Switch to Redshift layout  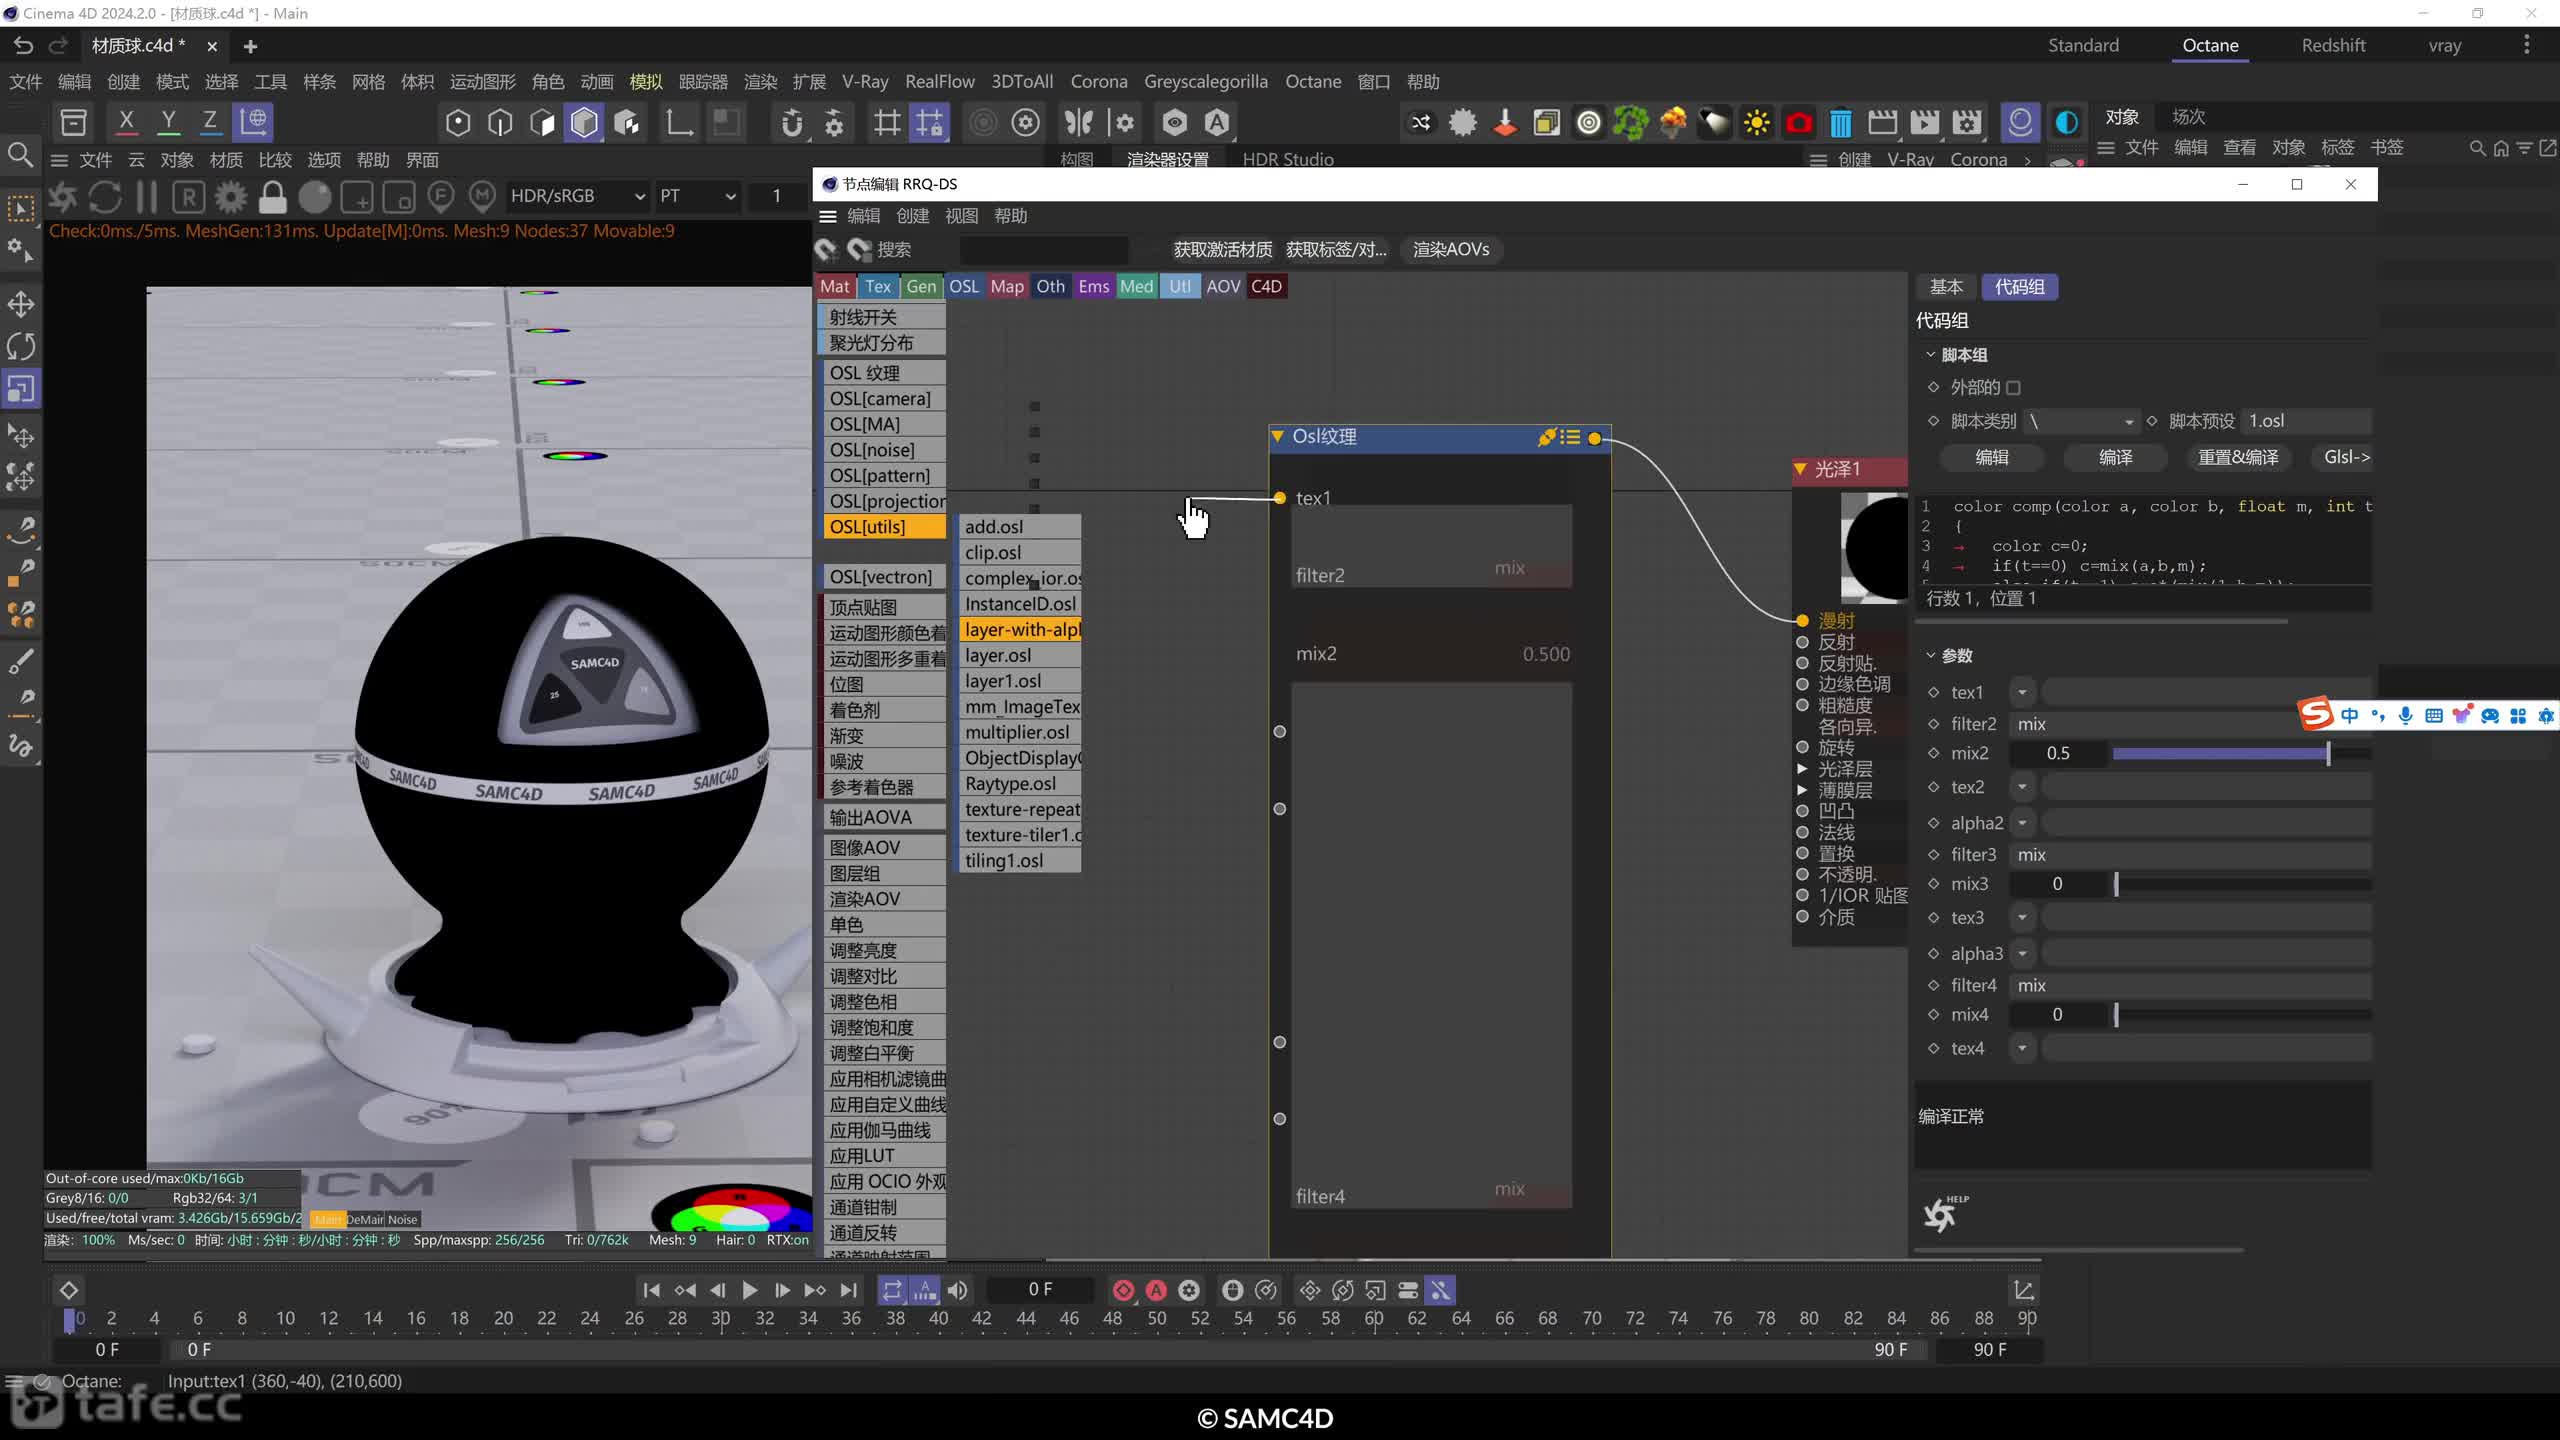coord(2333,46)
